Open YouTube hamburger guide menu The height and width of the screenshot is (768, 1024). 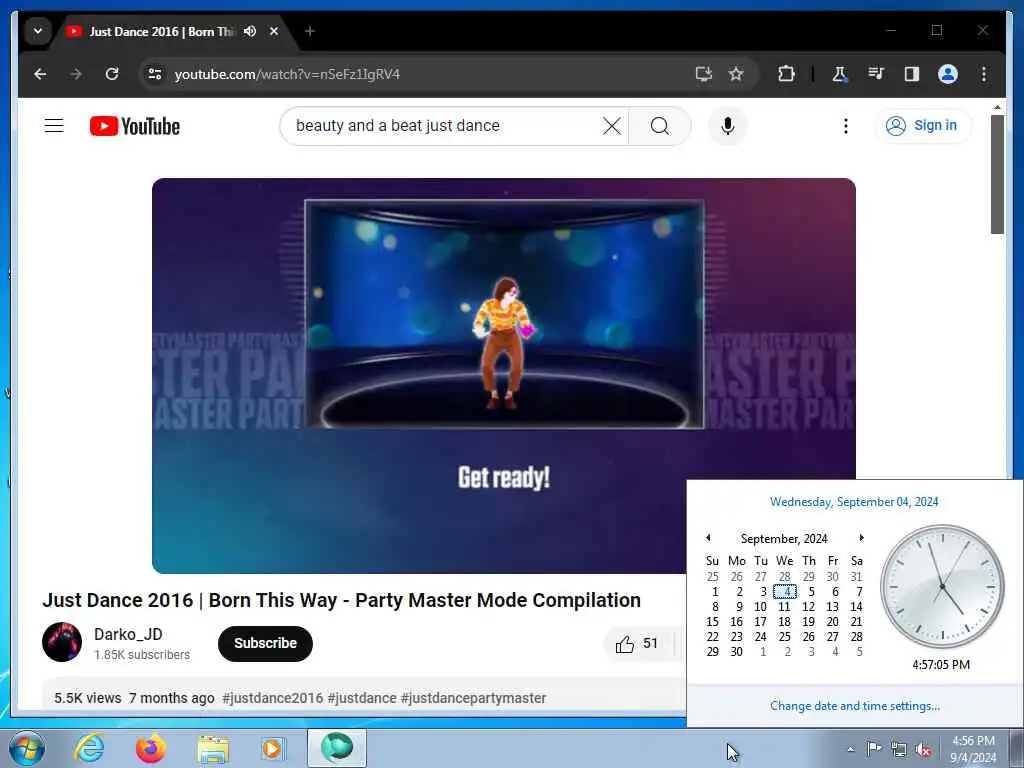[x=54, y=125]
